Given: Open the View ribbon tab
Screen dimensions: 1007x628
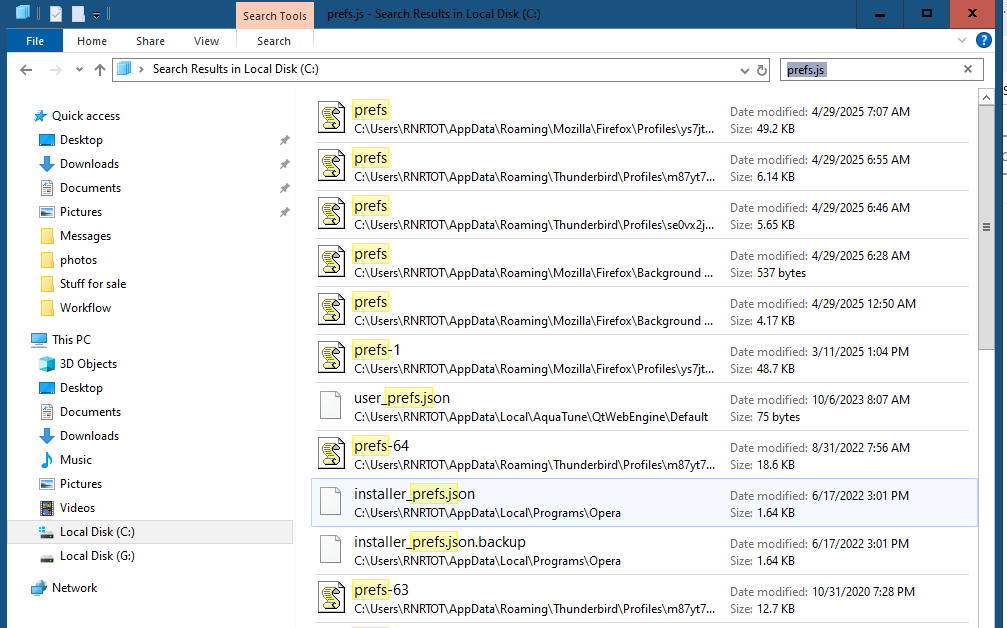Looking at the screenshot, I should [x=206, y=41].
